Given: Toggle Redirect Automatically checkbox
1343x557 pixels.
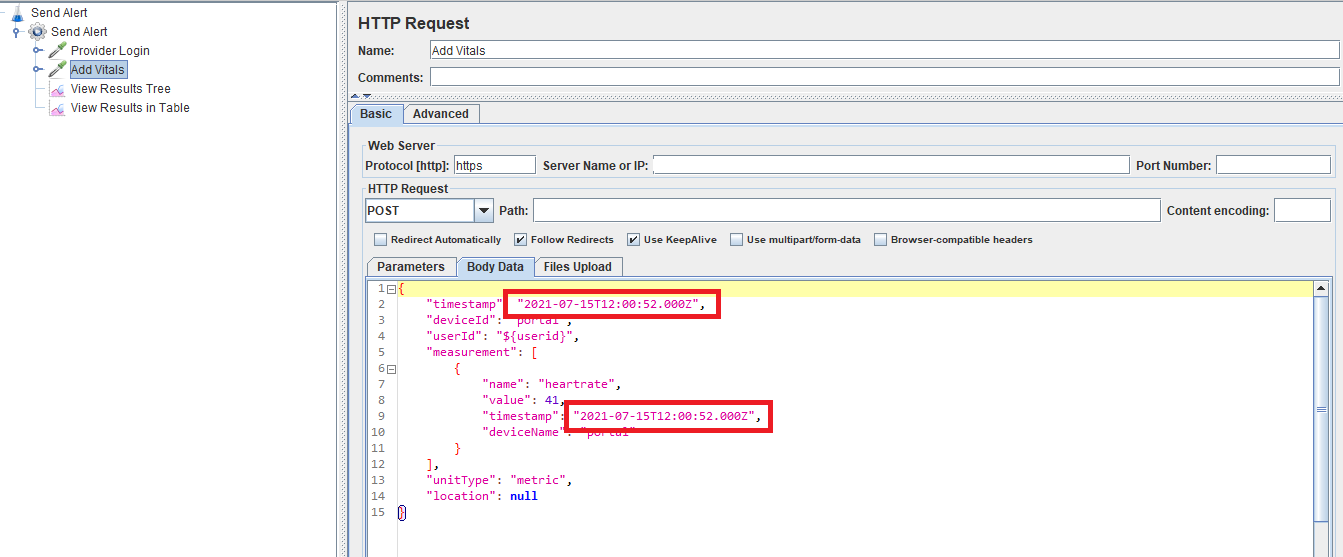Looking at the screenshot, I should pyautogui.click(x=380, y=240).
